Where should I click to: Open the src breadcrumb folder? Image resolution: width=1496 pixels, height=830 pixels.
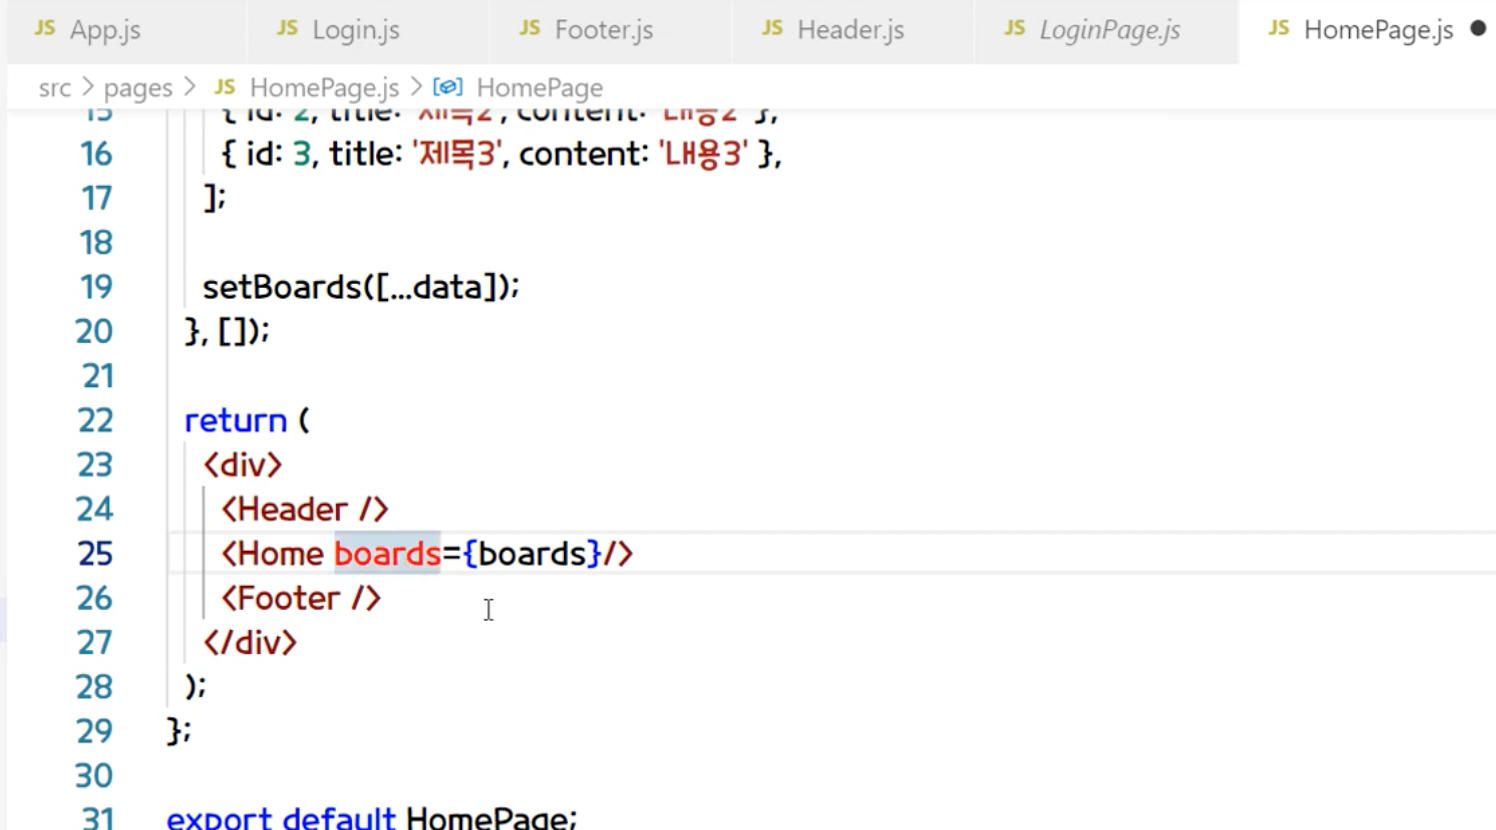55,88
